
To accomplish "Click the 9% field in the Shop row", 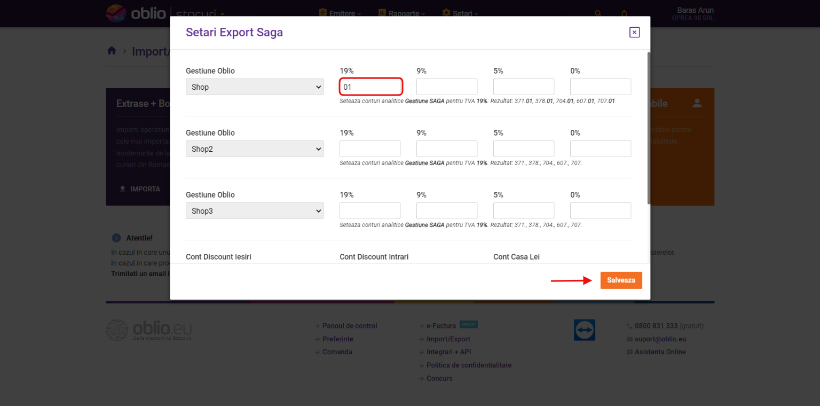I will (x=447, y=86).
